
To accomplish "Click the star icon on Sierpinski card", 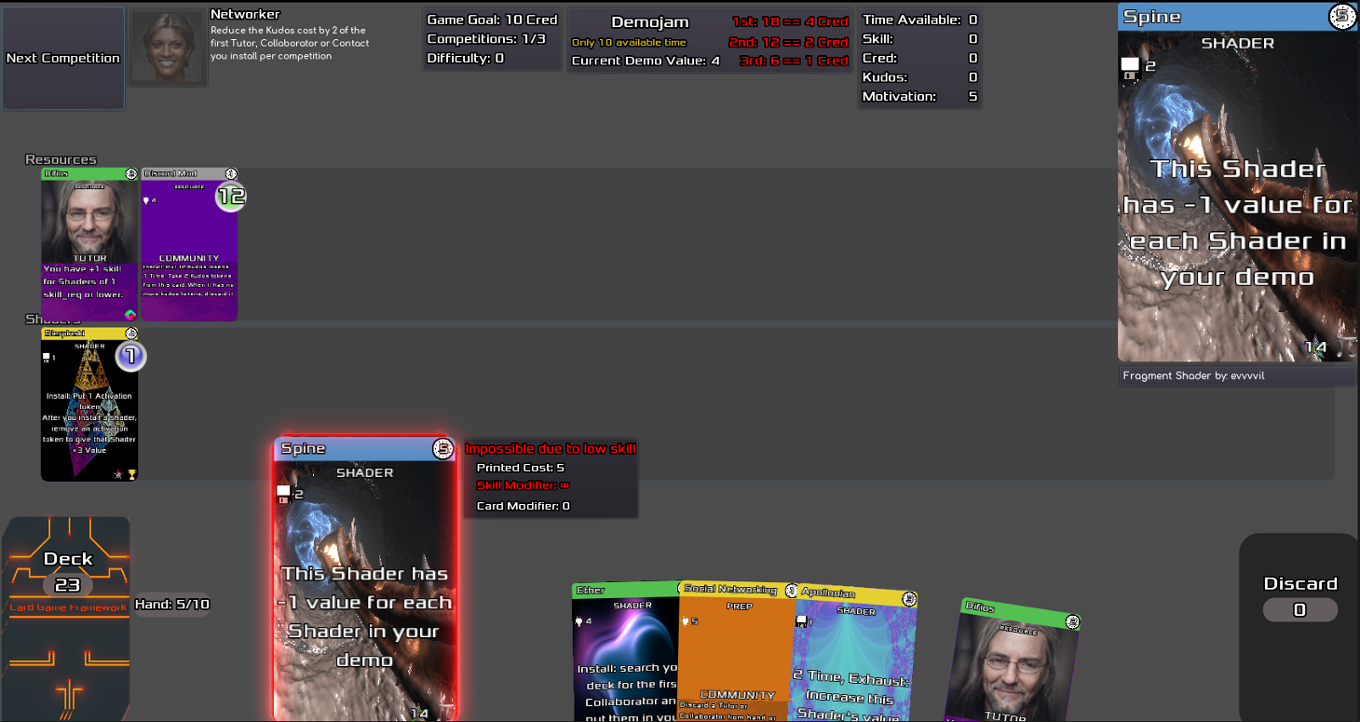I will 118,474.
